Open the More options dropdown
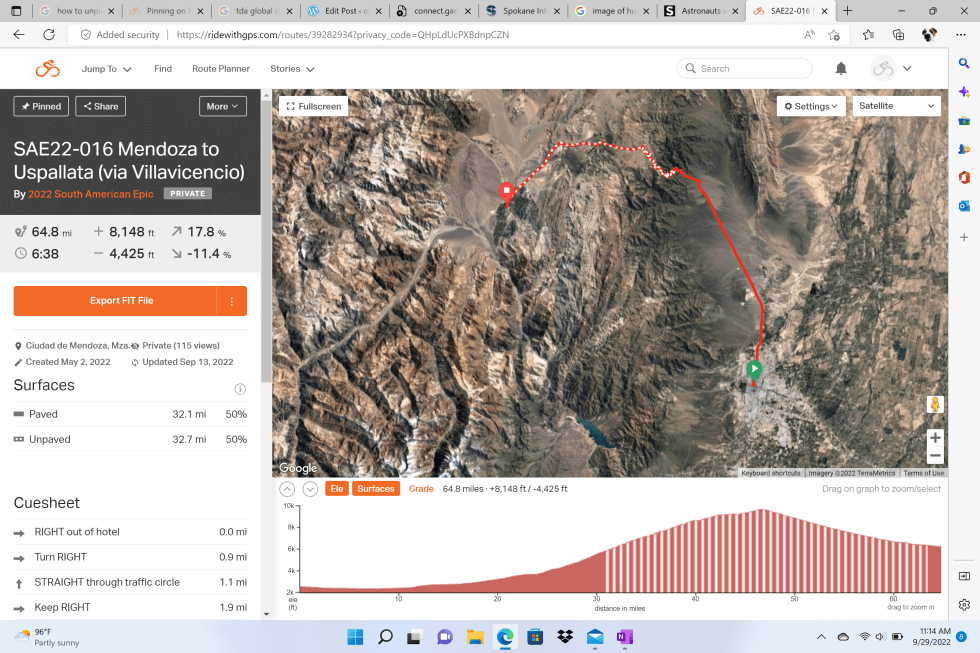Image resolution: width=980 pixels, height=653 pixels. 223,106
